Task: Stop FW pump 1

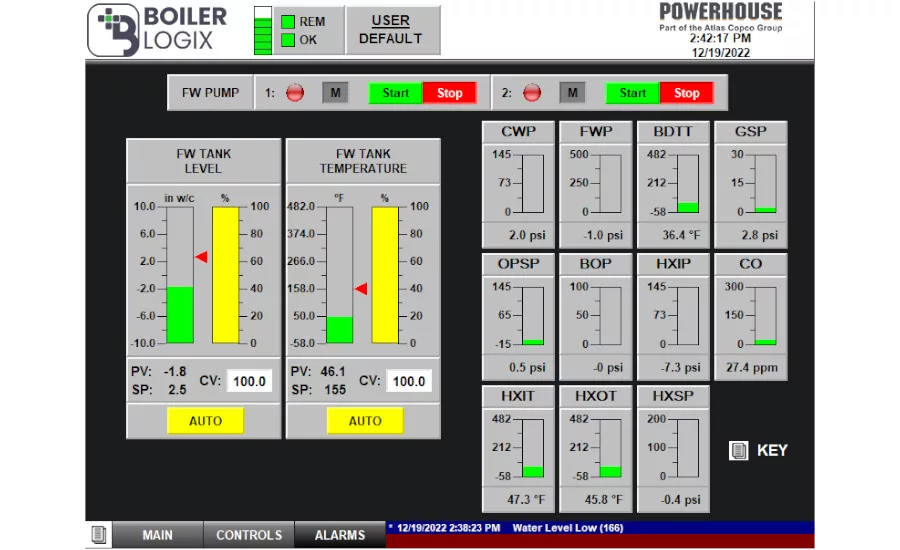Action: coord(449,93)
